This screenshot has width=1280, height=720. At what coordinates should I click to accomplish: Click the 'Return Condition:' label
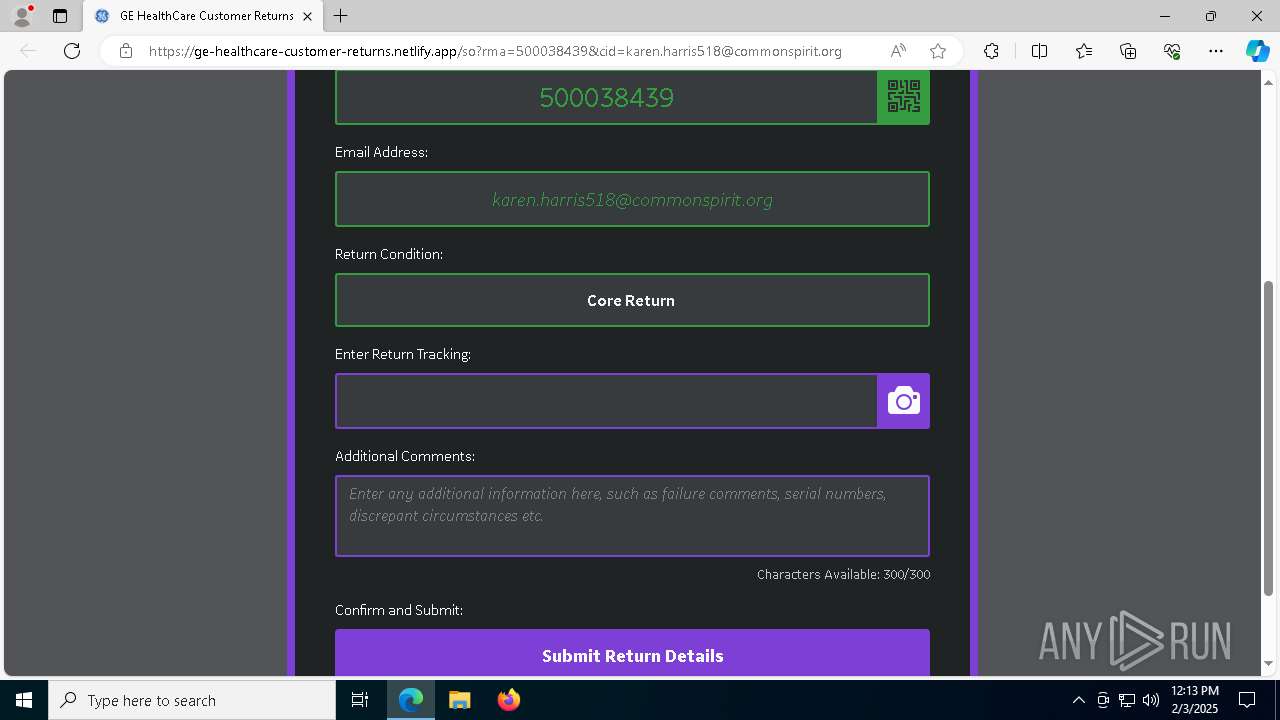click(x=389, y=254)
